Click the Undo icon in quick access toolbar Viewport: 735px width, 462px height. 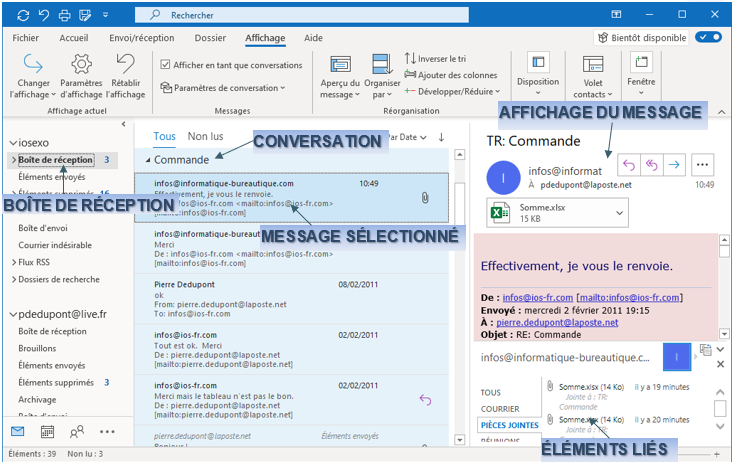click(x=44, y=15)
